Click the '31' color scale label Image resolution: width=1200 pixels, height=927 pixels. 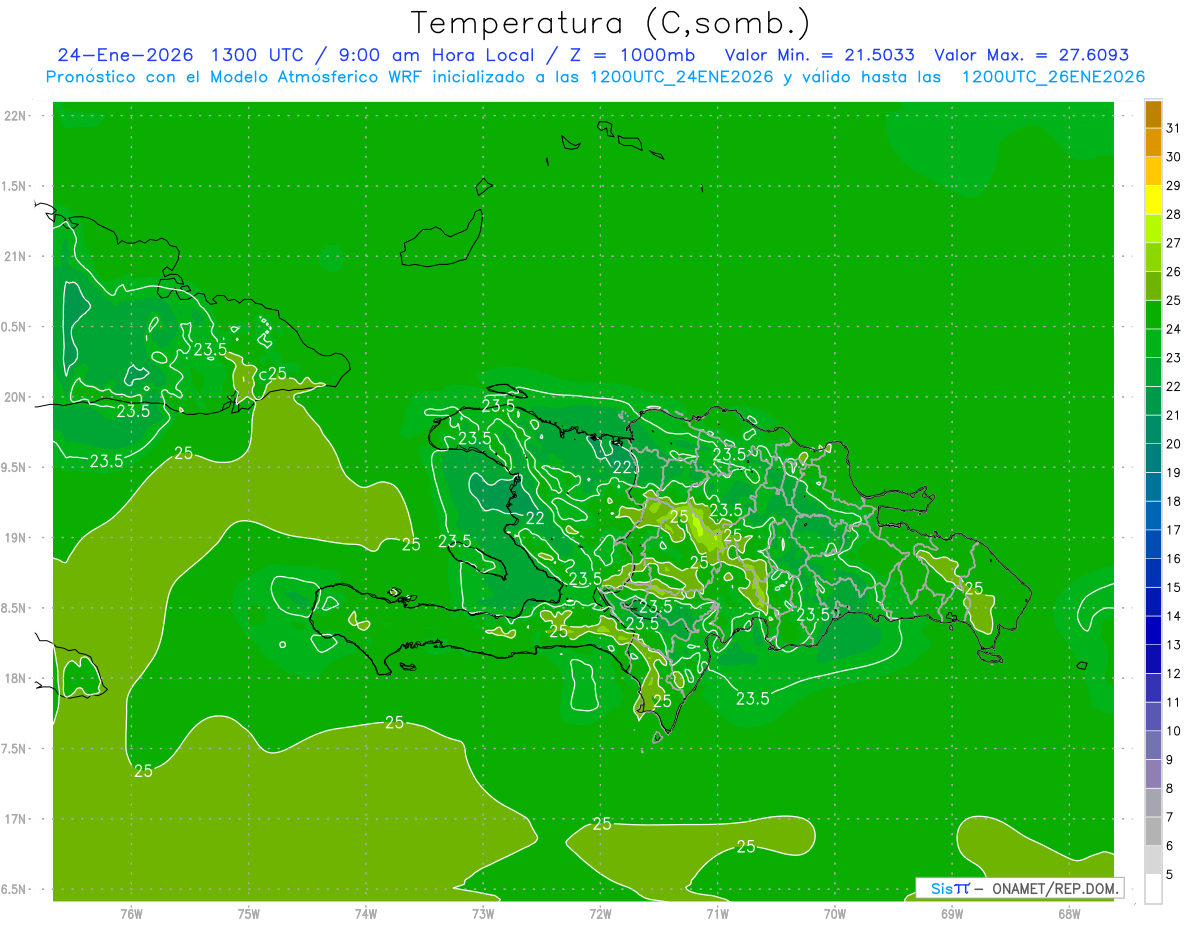1174,128
